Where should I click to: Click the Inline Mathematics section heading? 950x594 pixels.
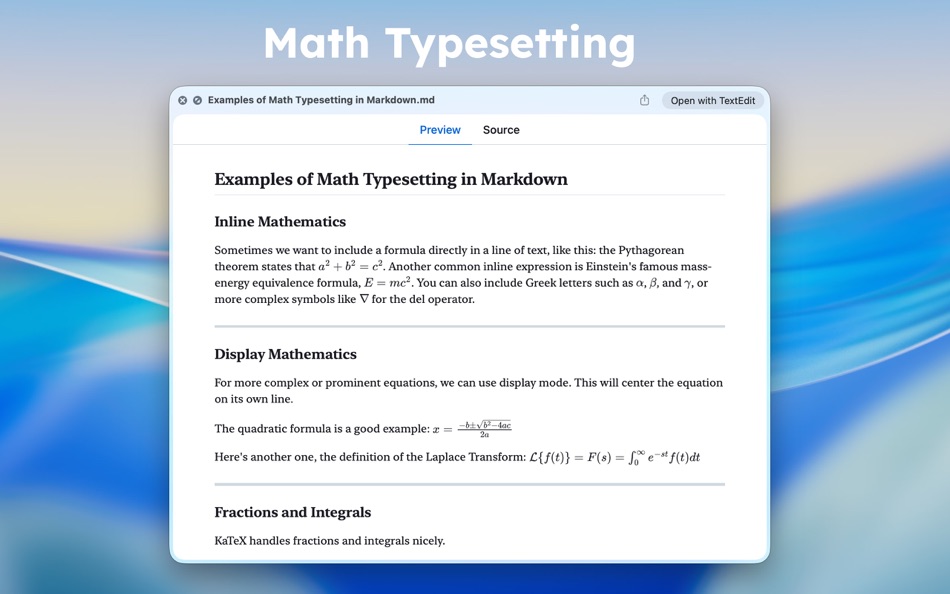(x=281, y=221)
